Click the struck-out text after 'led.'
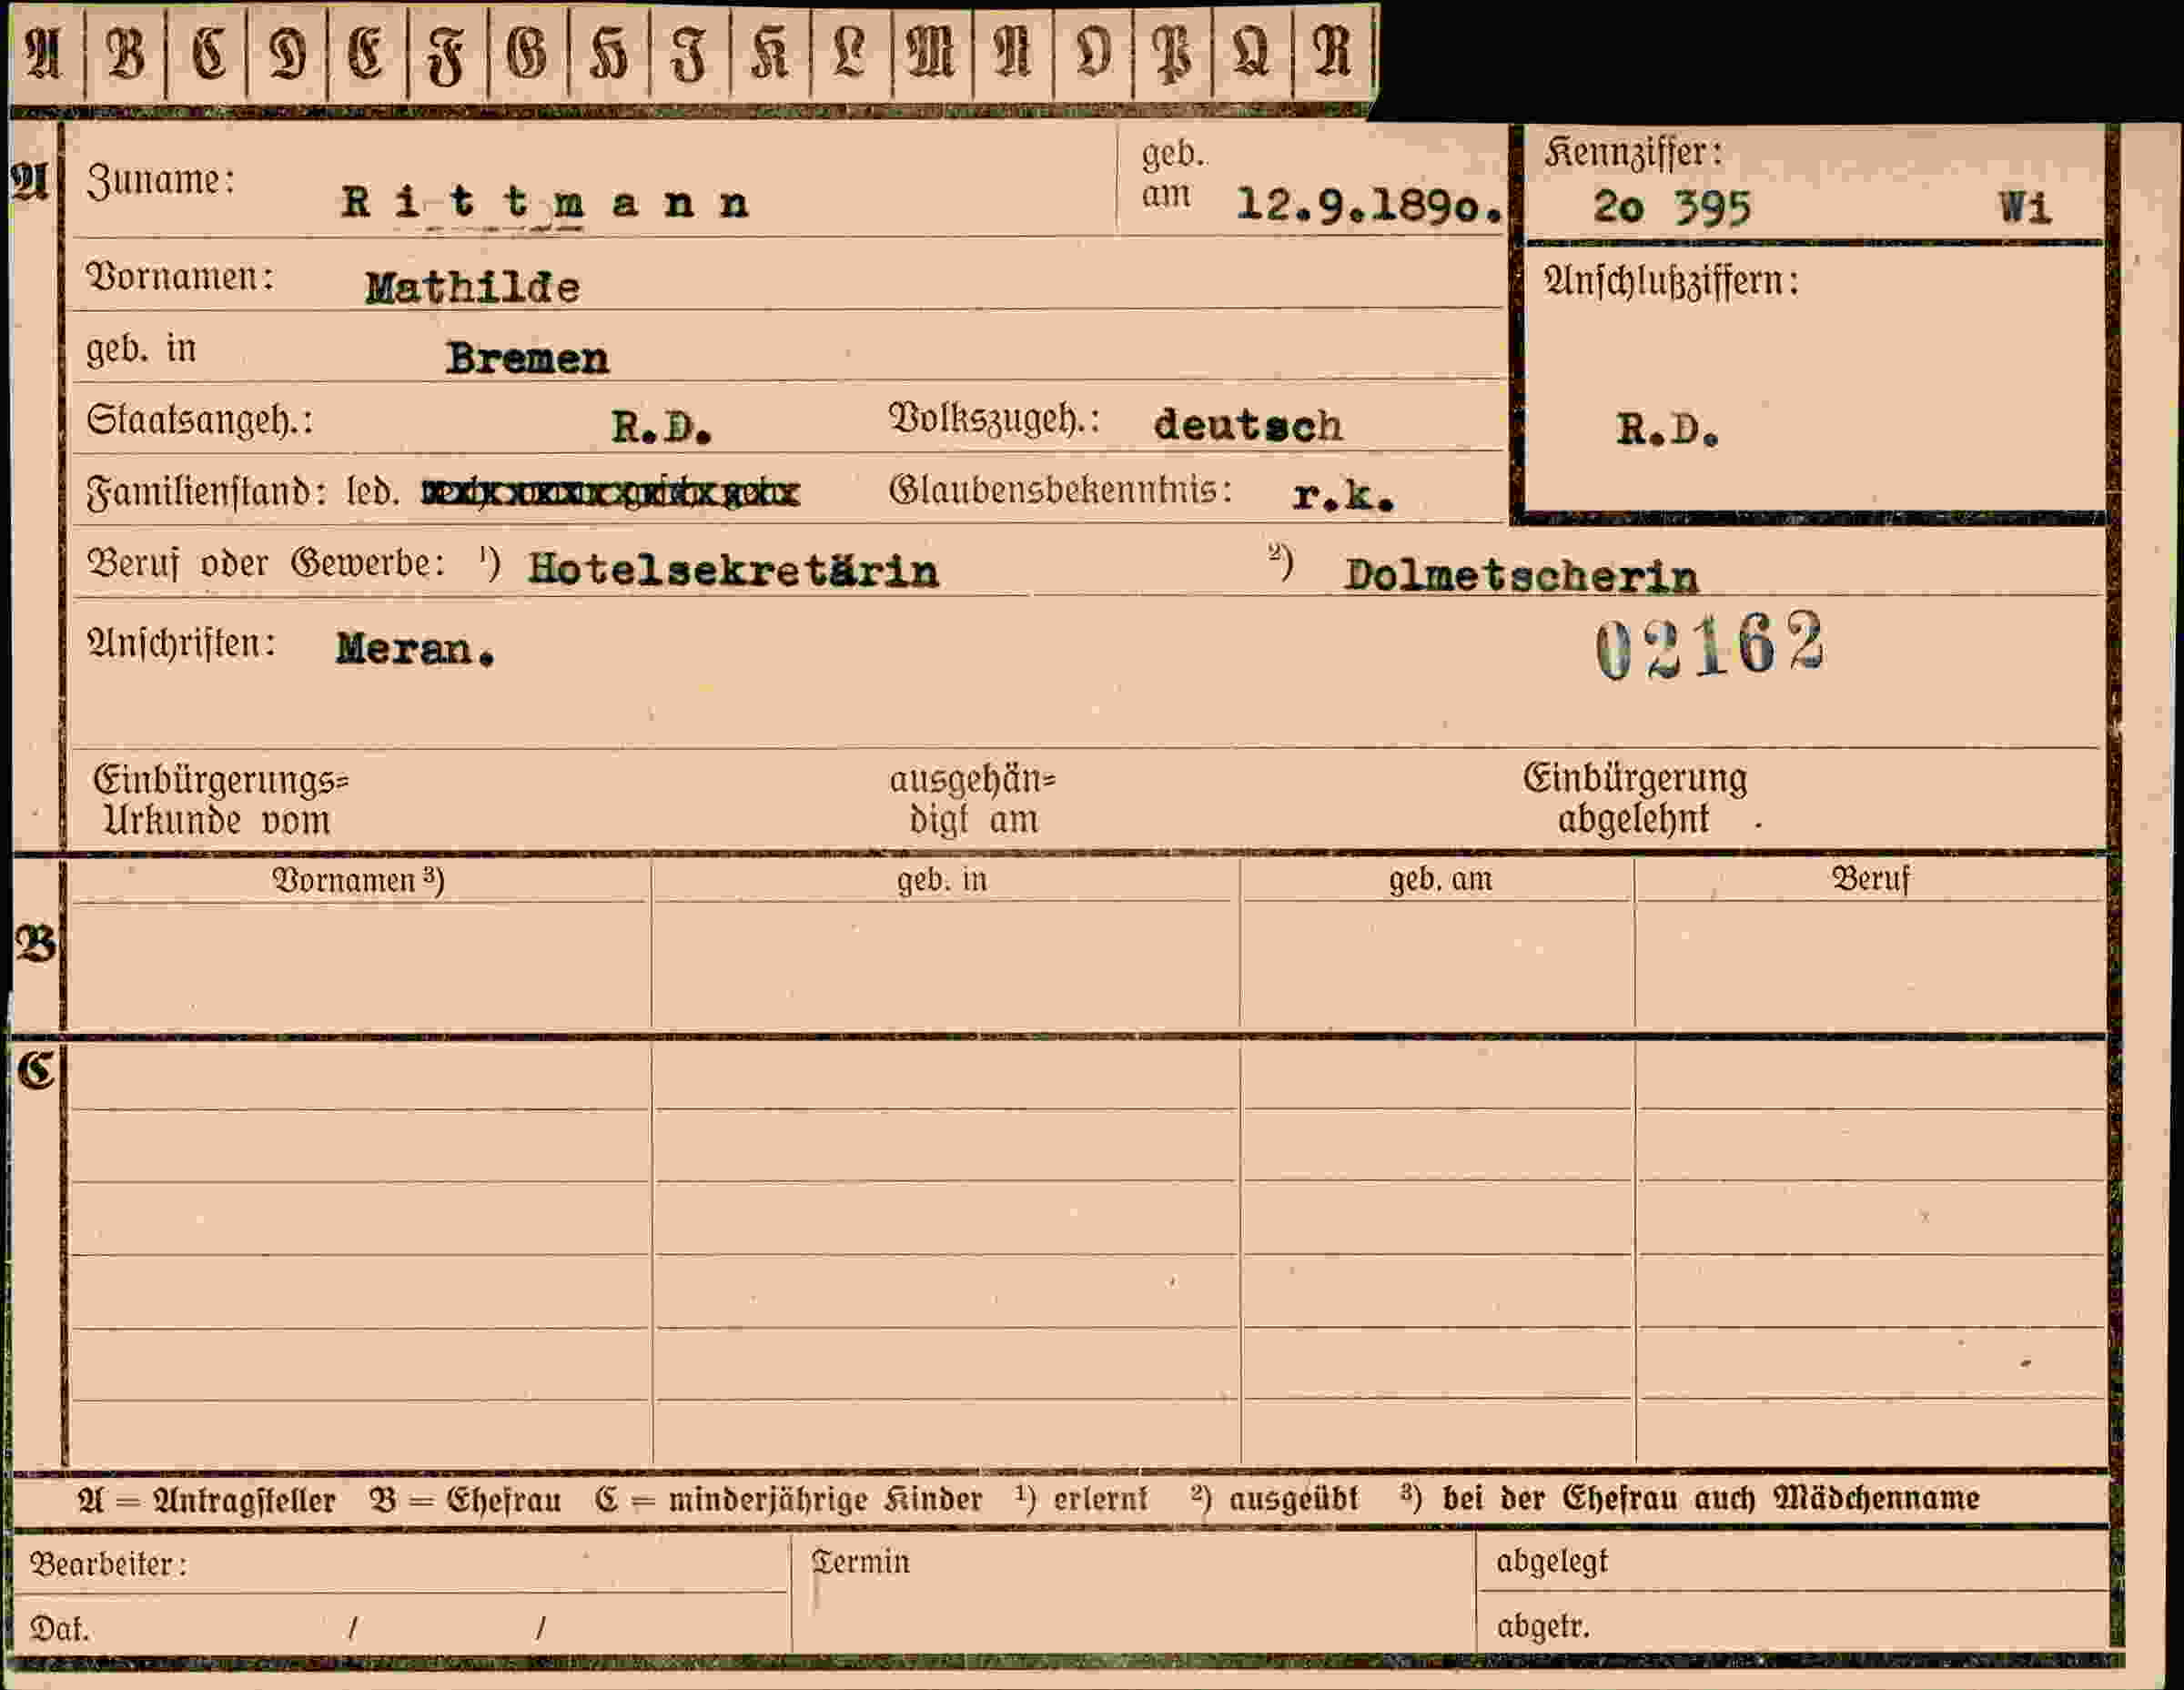 coord(611,493)
